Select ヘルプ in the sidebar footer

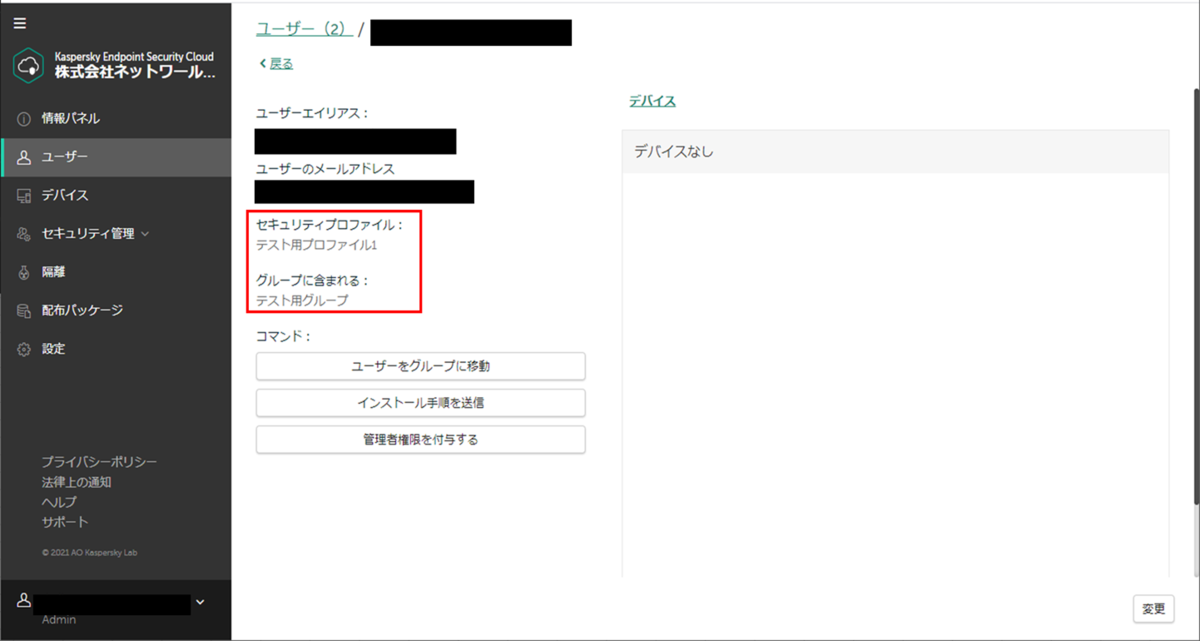click(57, 501)
